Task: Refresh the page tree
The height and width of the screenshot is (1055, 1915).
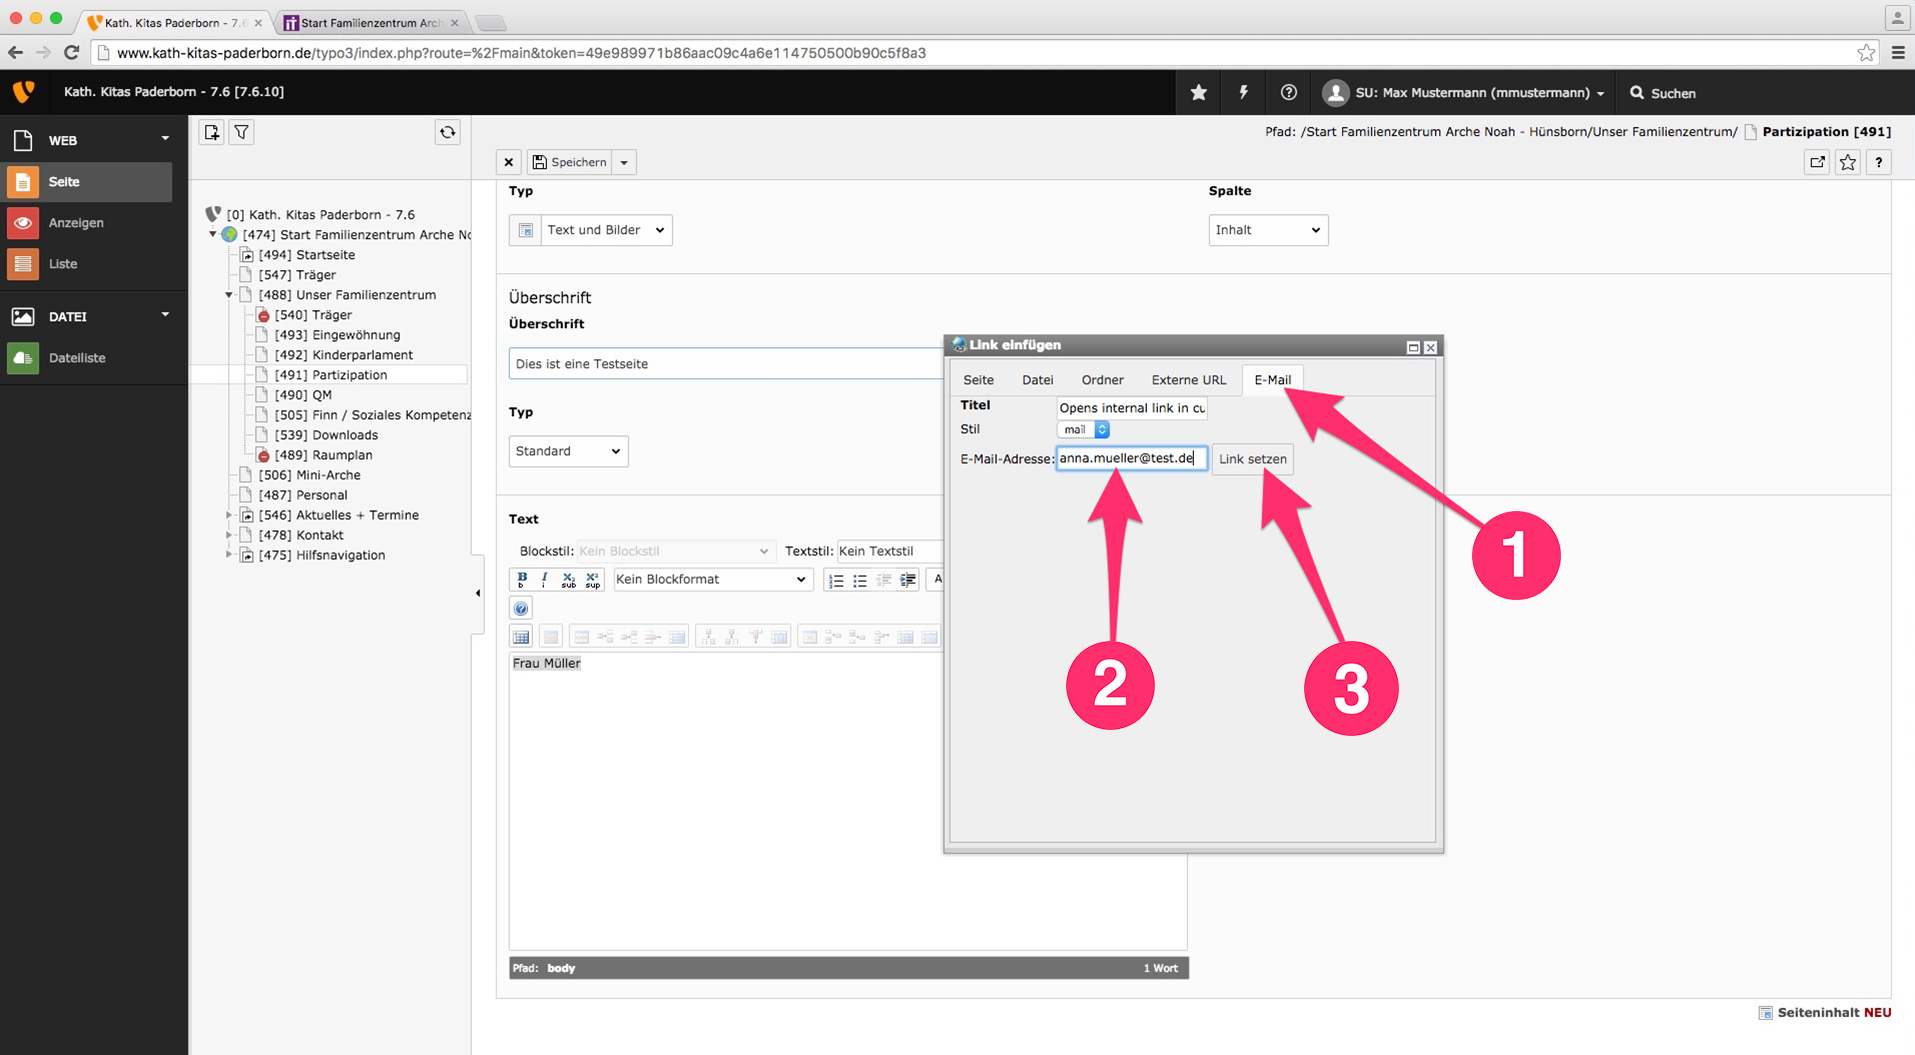Action: (x=447, y=132)
